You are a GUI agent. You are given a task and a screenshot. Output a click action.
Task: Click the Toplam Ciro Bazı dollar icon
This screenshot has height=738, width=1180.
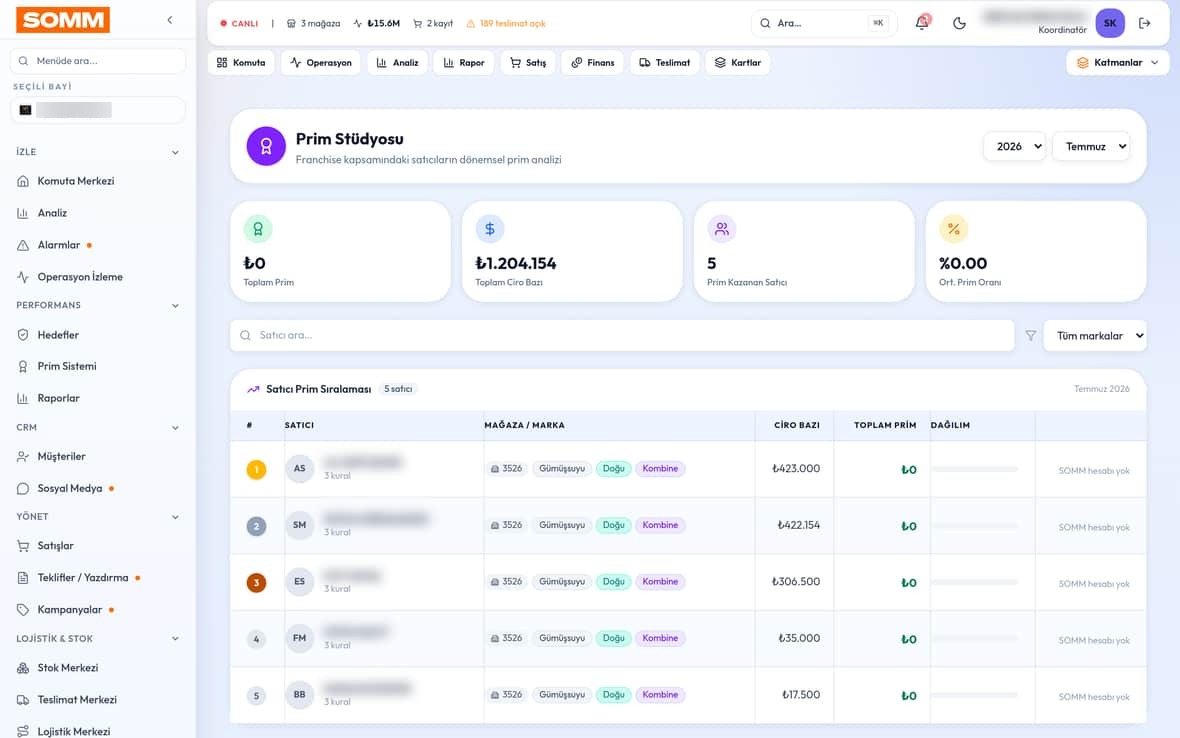pyautogui.click(x=490, y=229)
